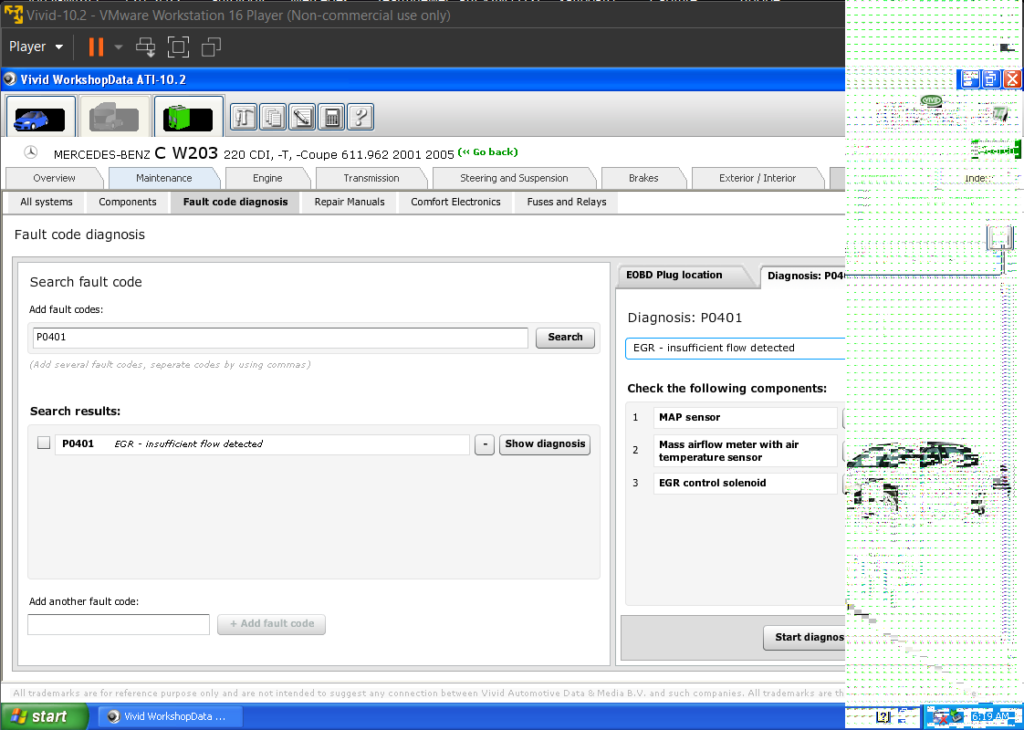Open the Brakes tab
Screen dimensions: 1024x730
tap(643, 178)
